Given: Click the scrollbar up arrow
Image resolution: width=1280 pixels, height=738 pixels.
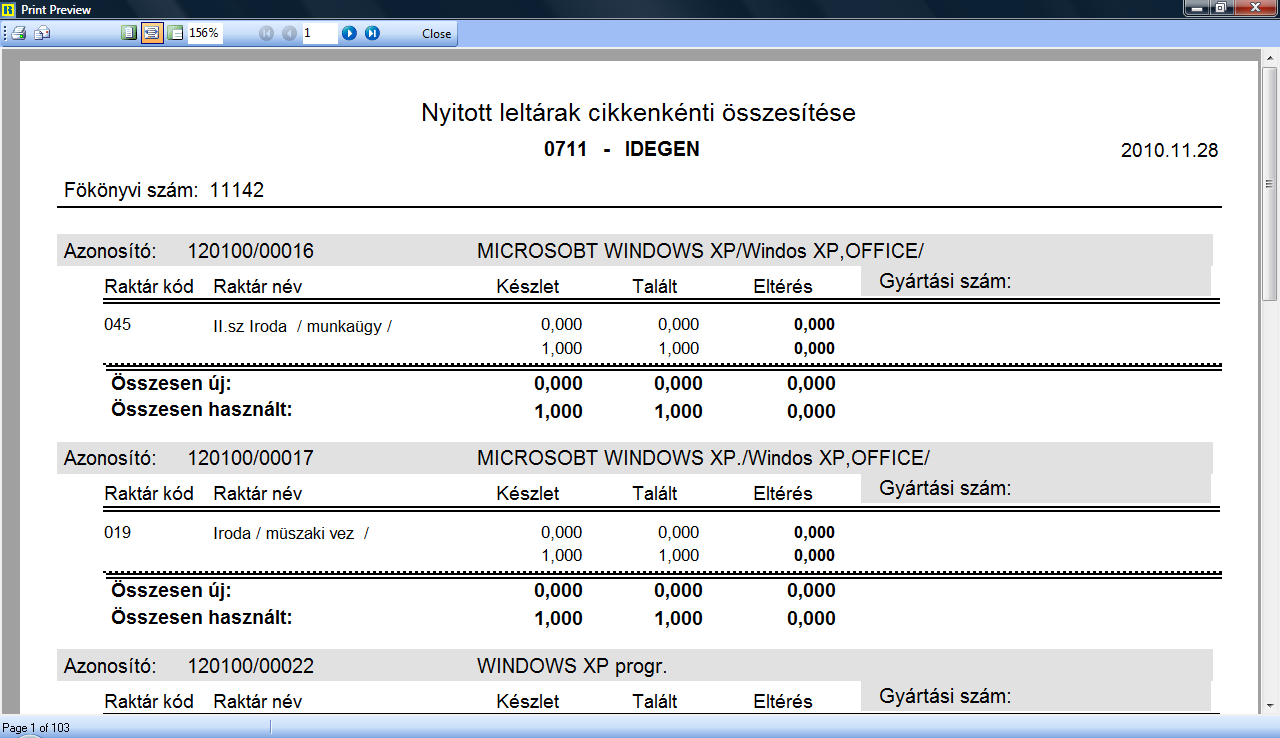Looking at the screenshot, I should pos(1271,58).
